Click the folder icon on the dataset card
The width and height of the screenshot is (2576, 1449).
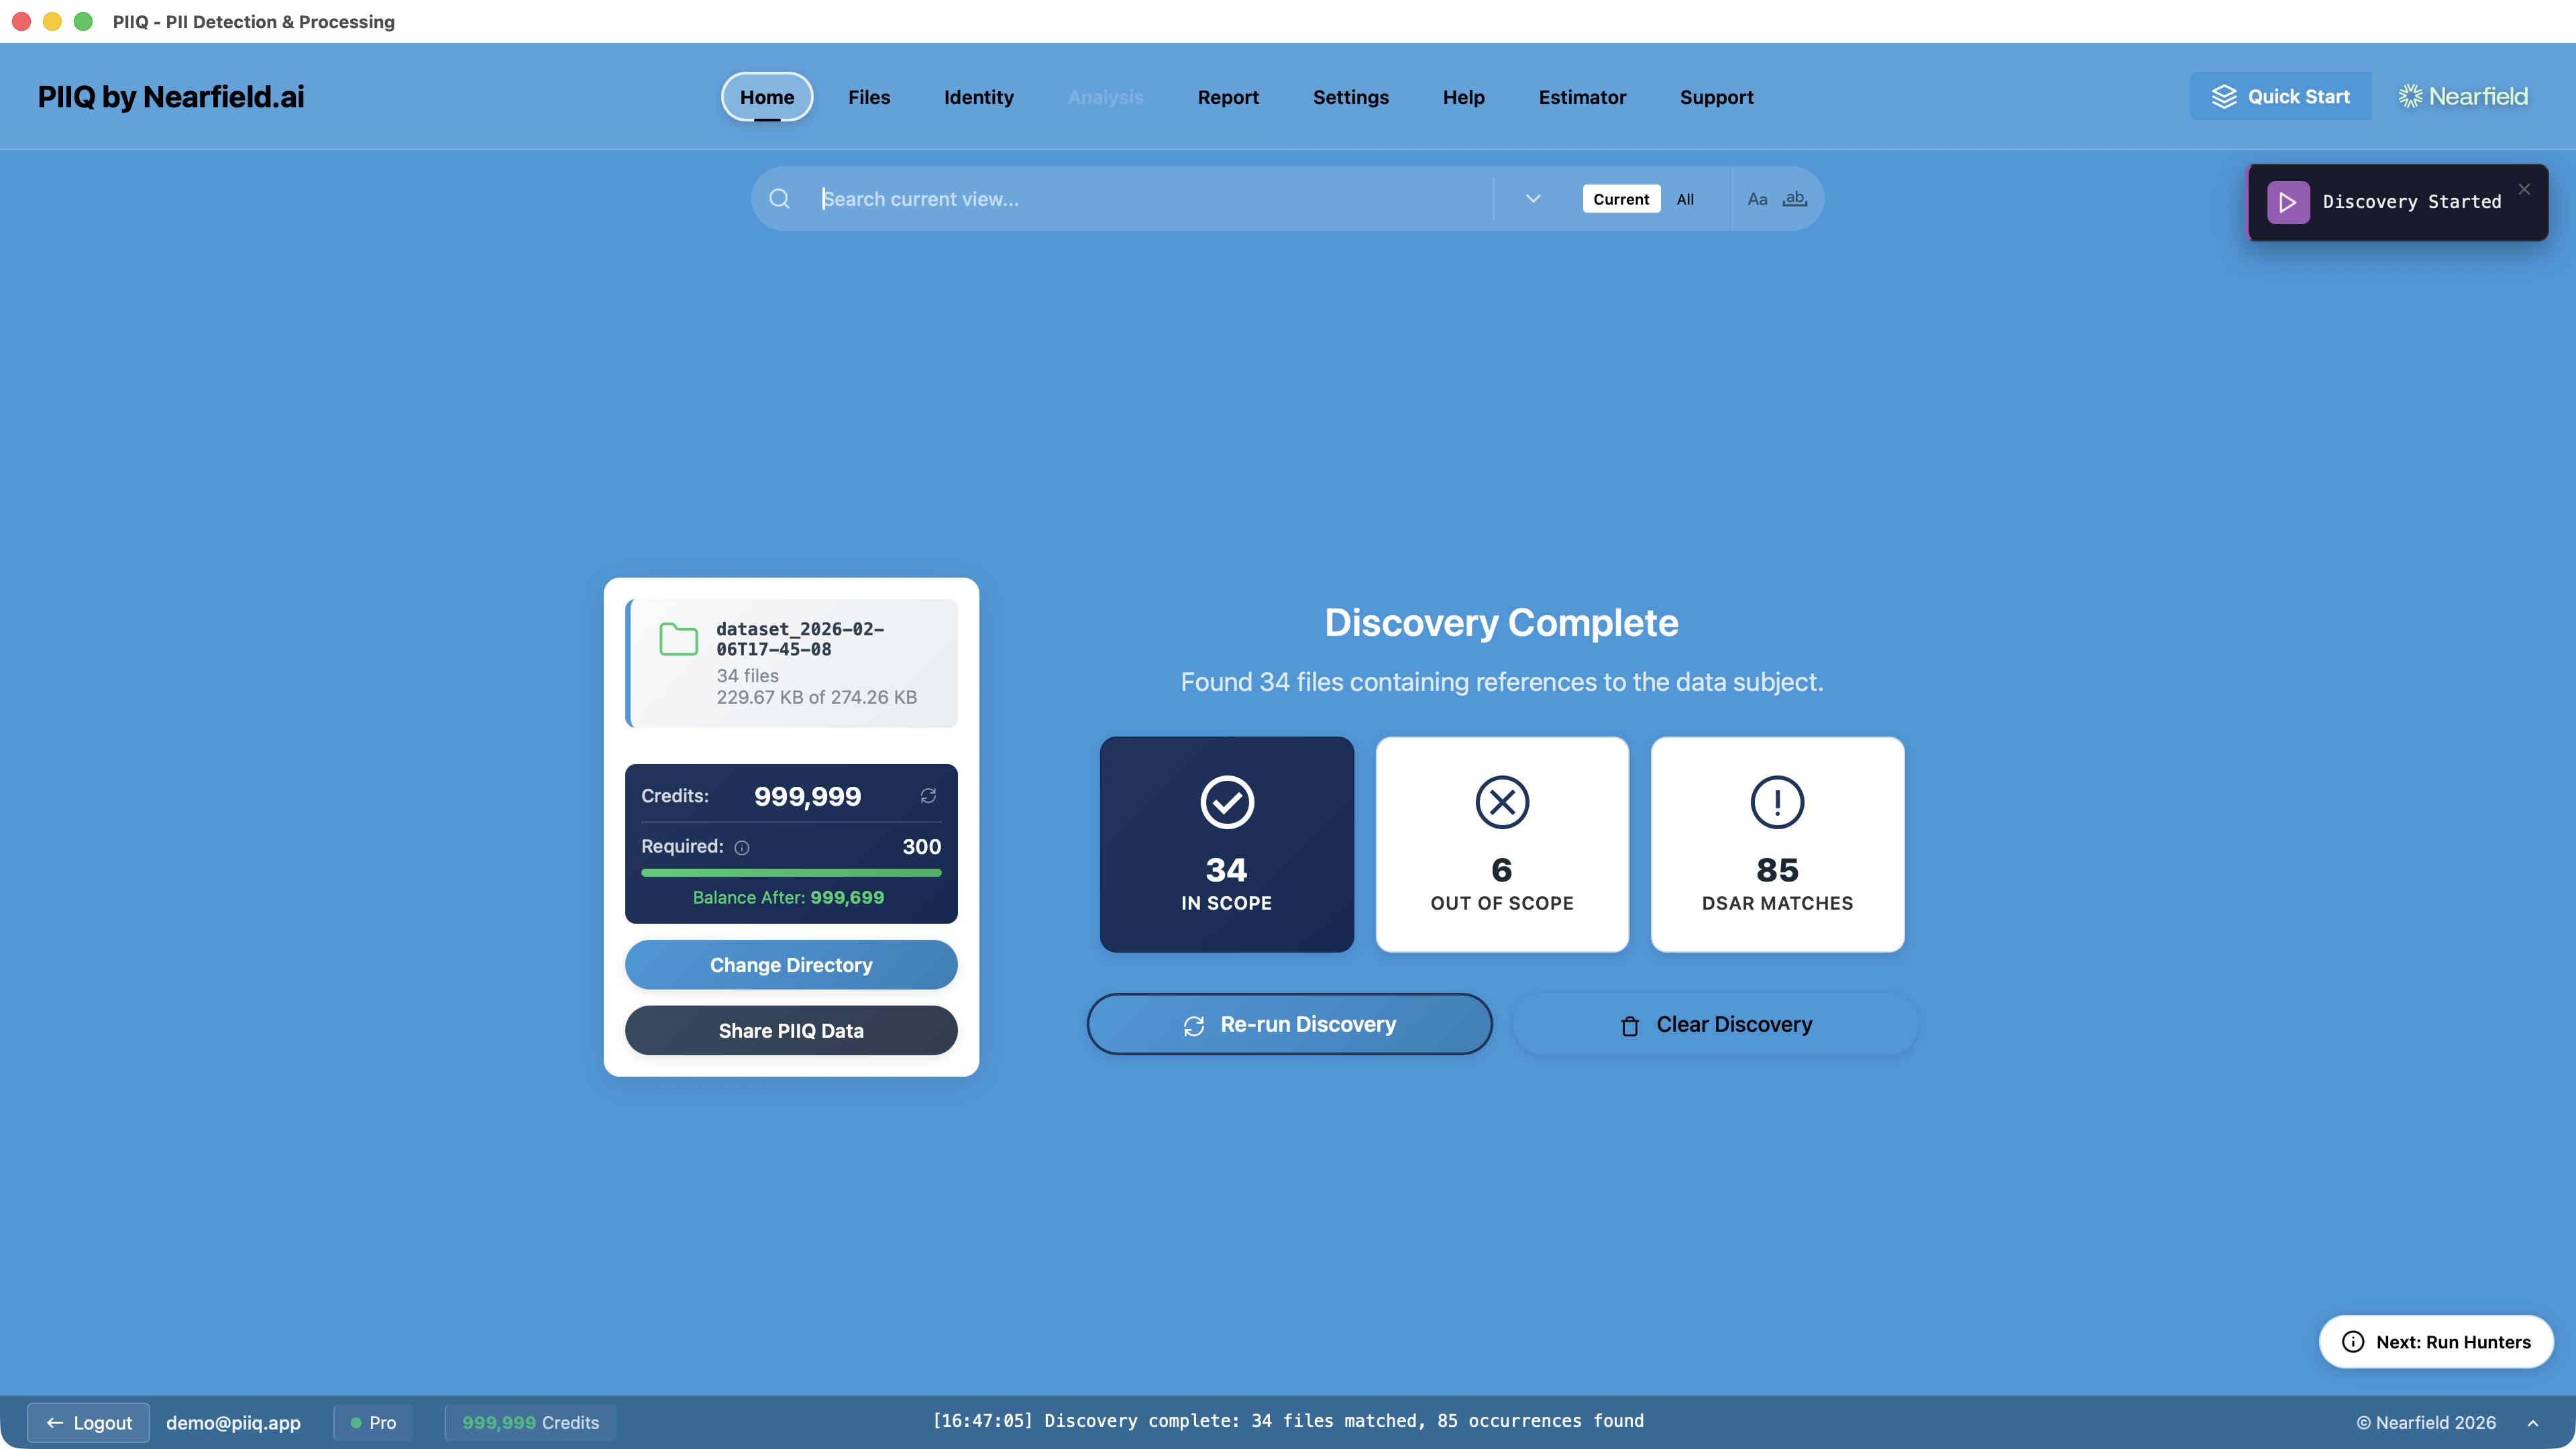679,640
